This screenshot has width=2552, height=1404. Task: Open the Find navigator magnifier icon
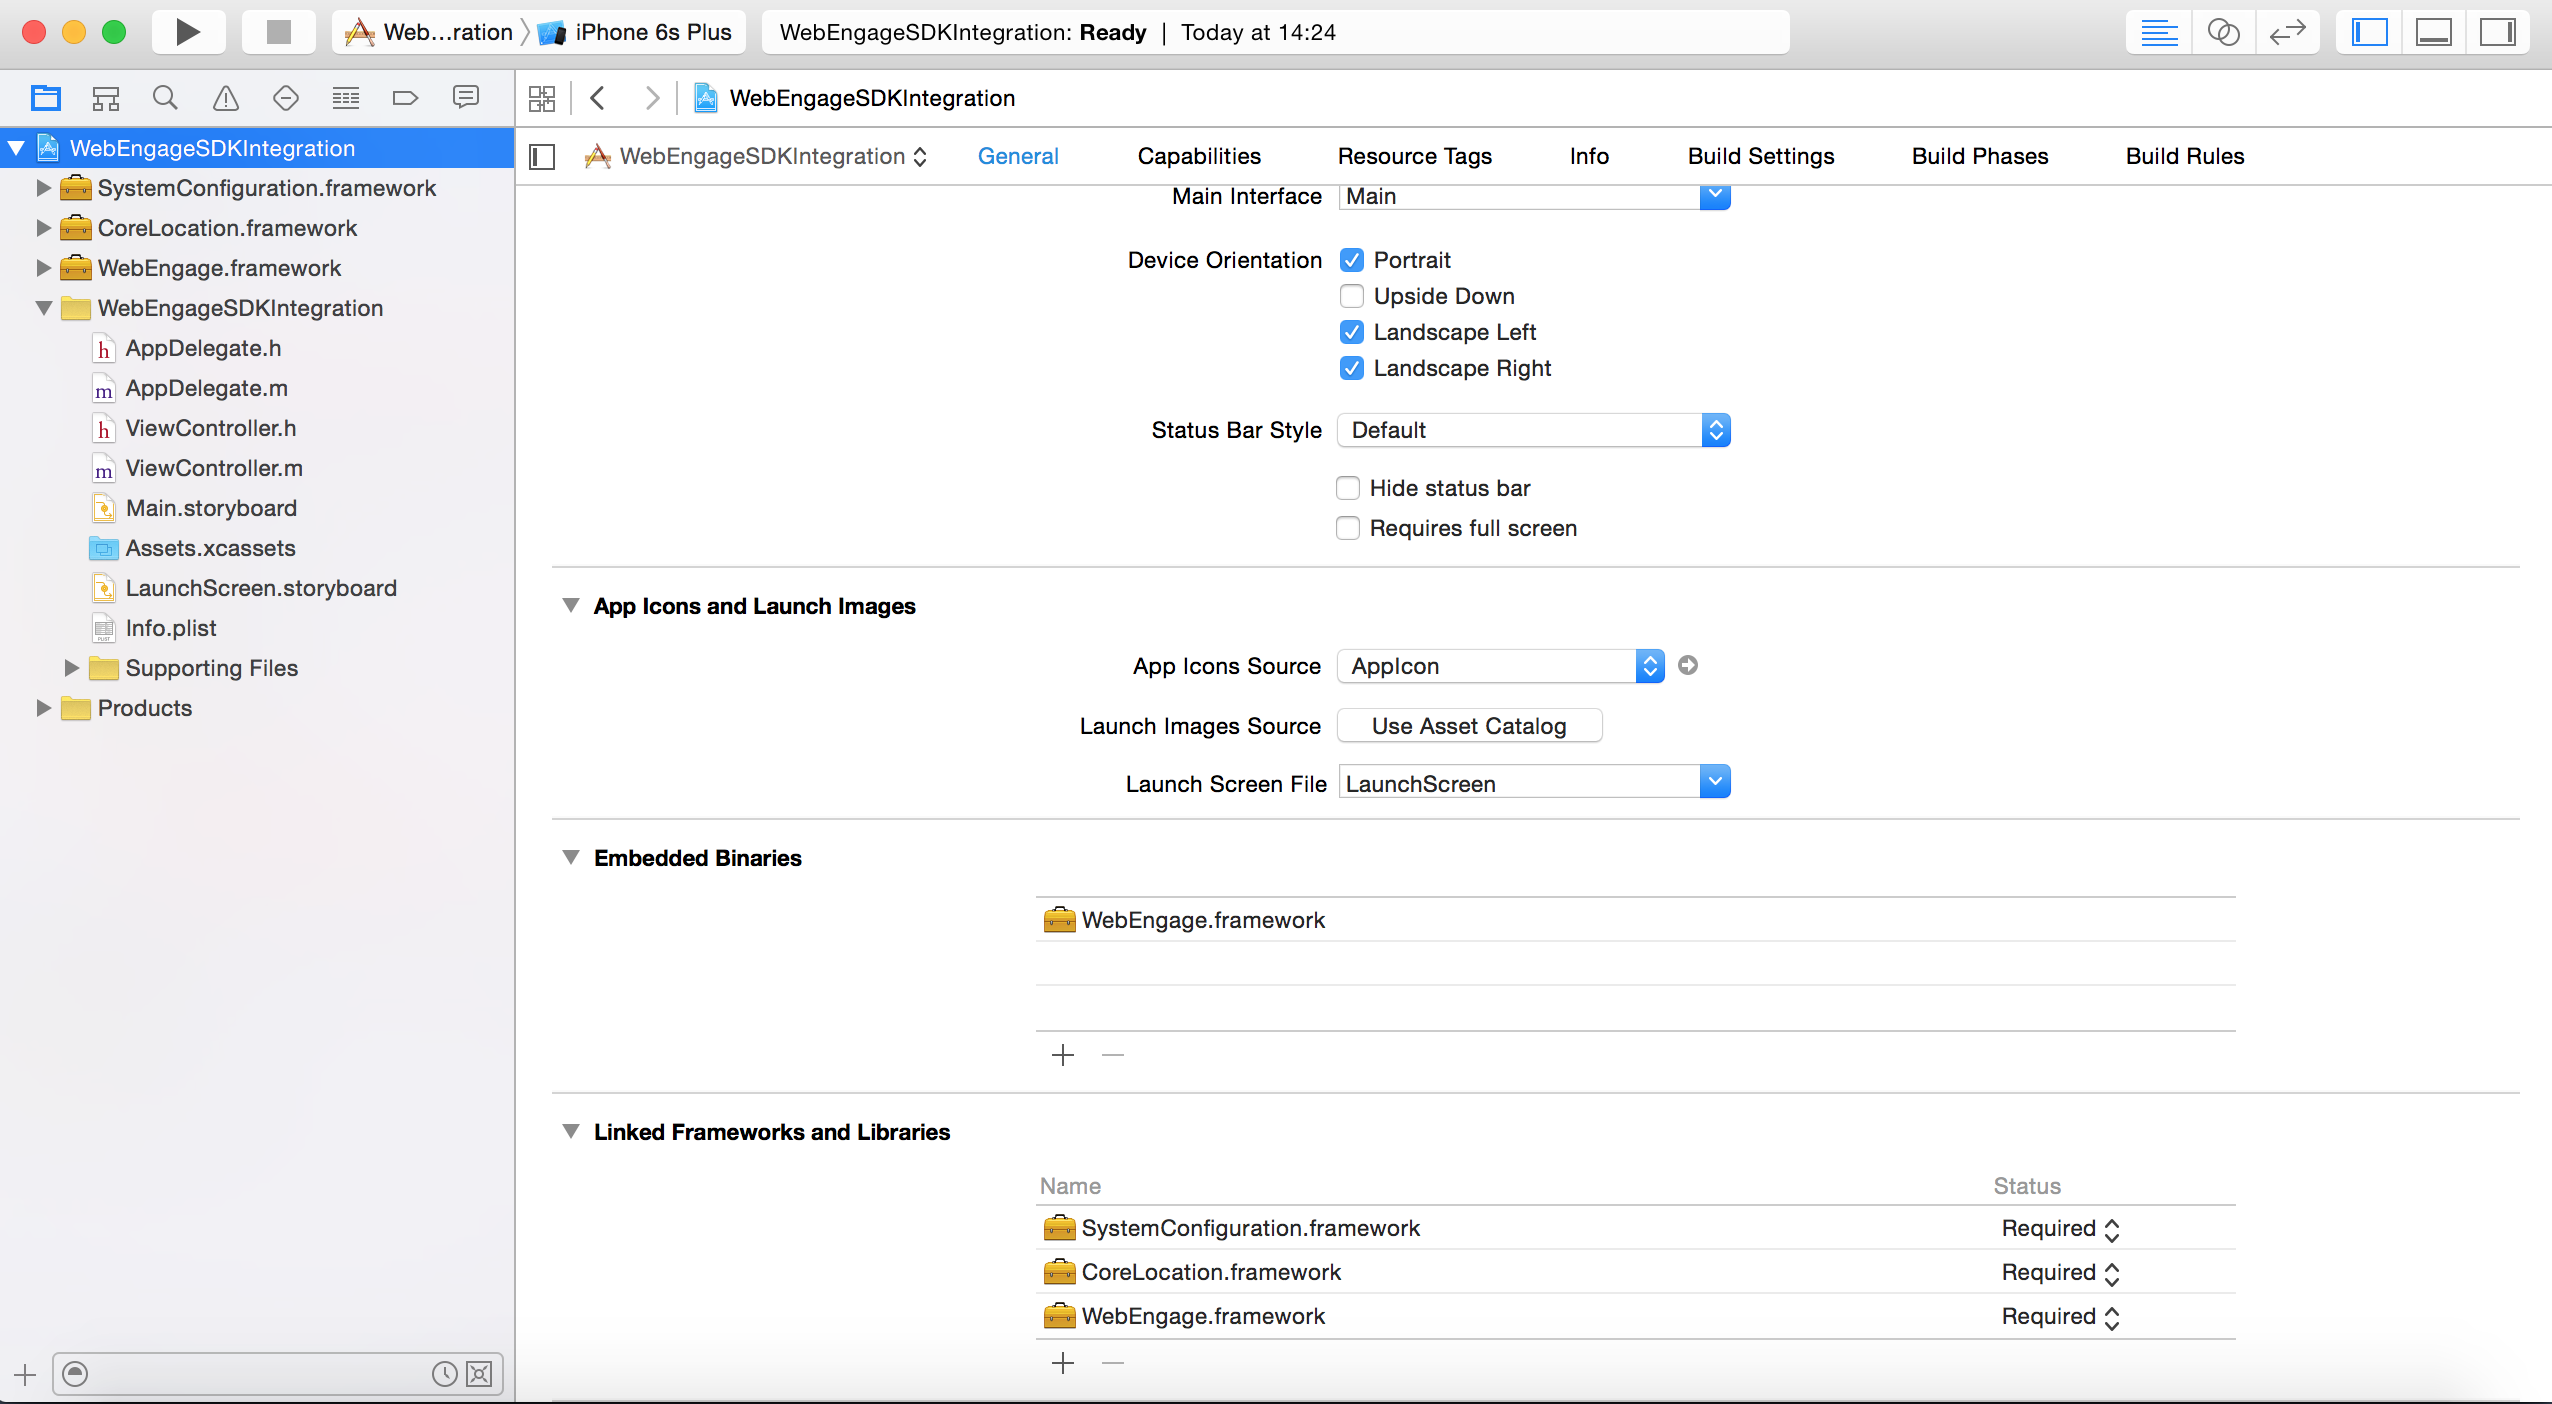[165, 98]
